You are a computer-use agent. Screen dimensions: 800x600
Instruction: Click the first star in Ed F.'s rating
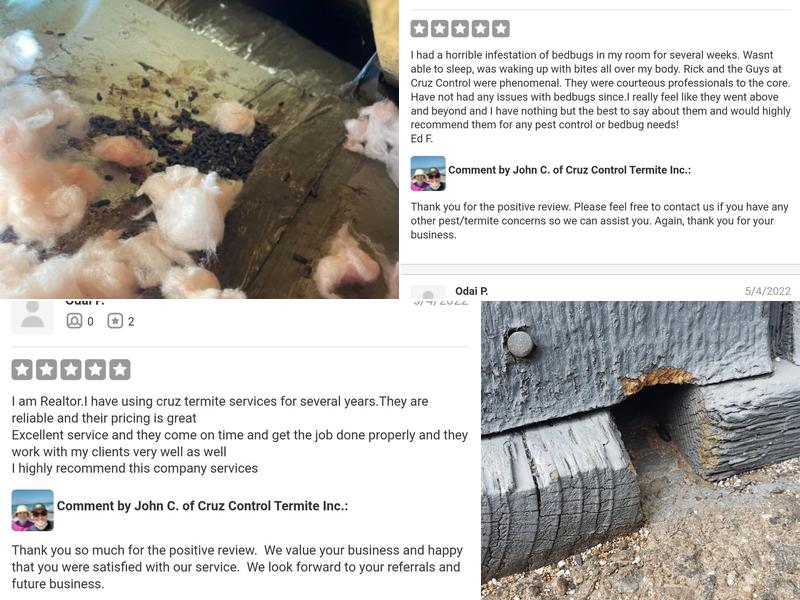[419, 29]
